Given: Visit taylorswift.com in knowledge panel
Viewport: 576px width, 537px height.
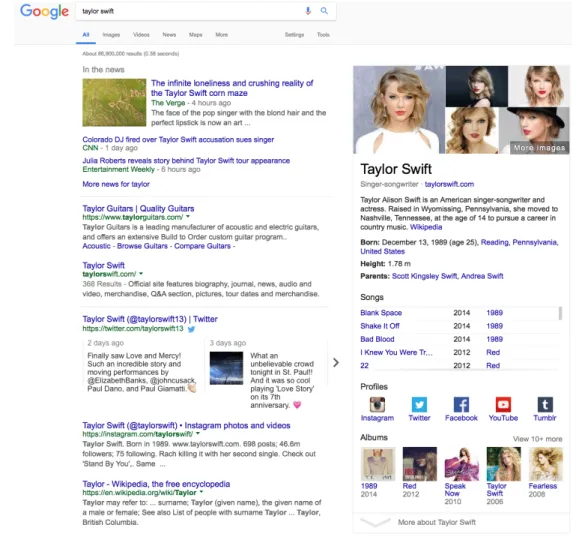Looking at the screenshot, I should (x=449, y=184).
